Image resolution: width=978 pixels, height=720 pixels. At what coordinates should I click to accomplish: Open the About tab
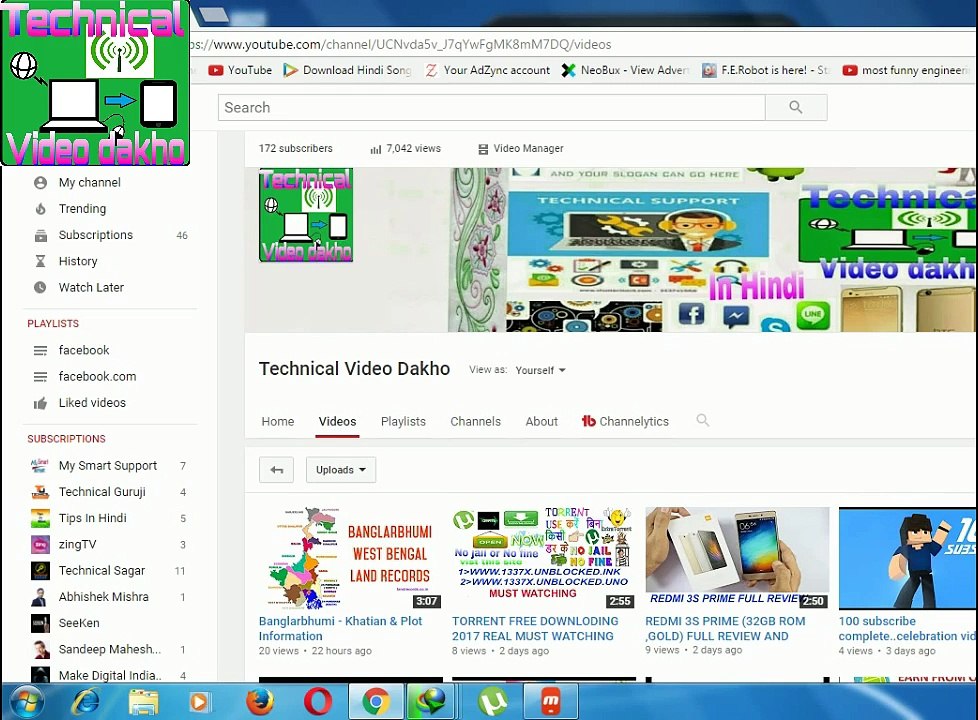pos(541,422)
